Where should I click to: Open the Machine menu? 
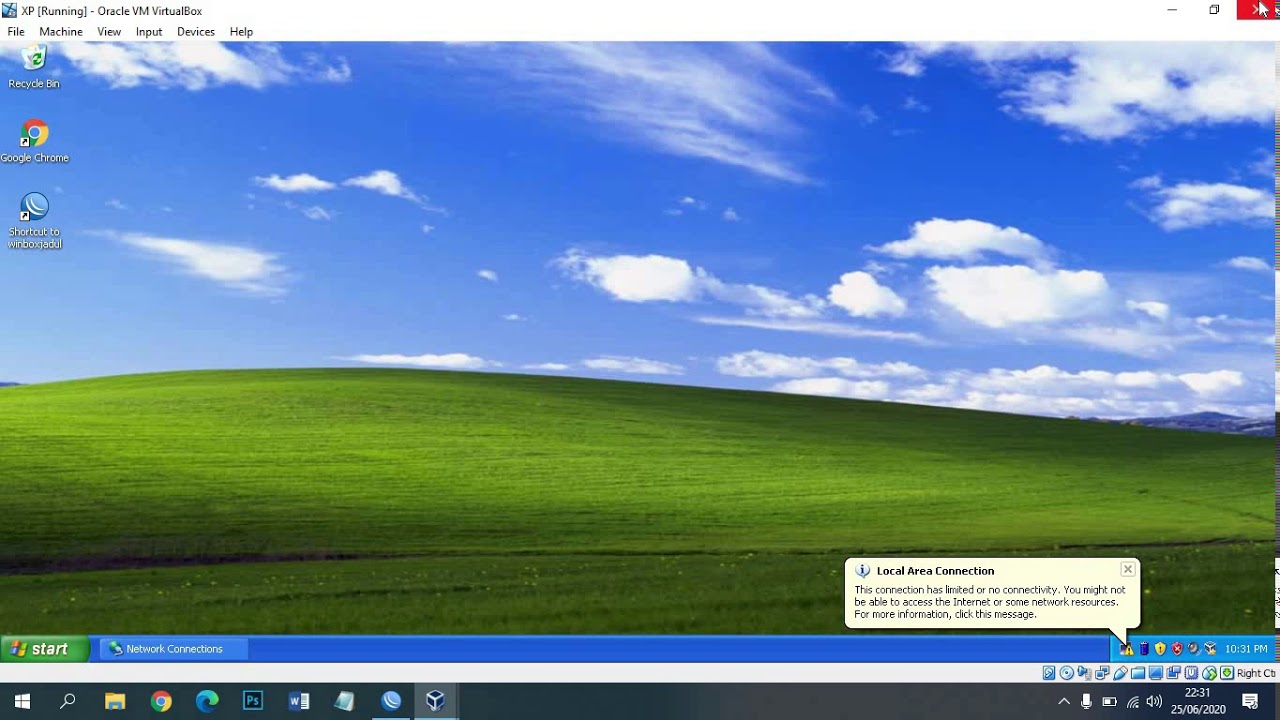click(61, 32)
